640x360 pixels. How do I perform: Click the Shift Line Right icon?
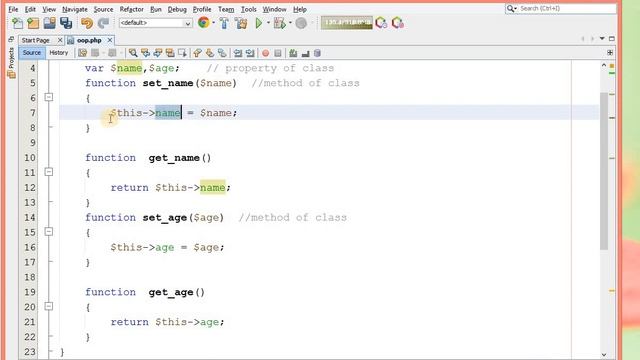(250, 53)
